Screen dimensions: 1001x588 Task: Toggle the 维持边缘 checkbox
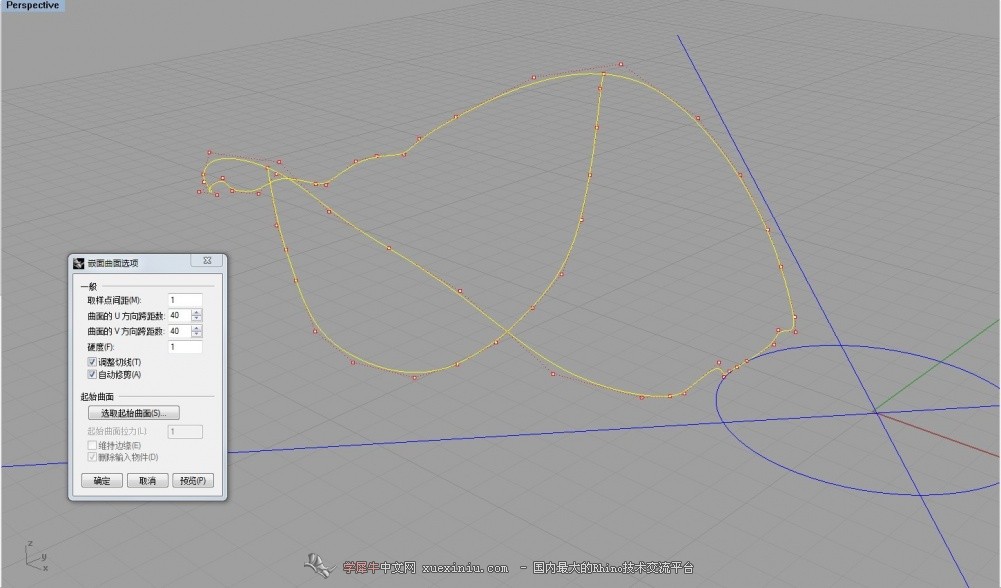(92, 445)
